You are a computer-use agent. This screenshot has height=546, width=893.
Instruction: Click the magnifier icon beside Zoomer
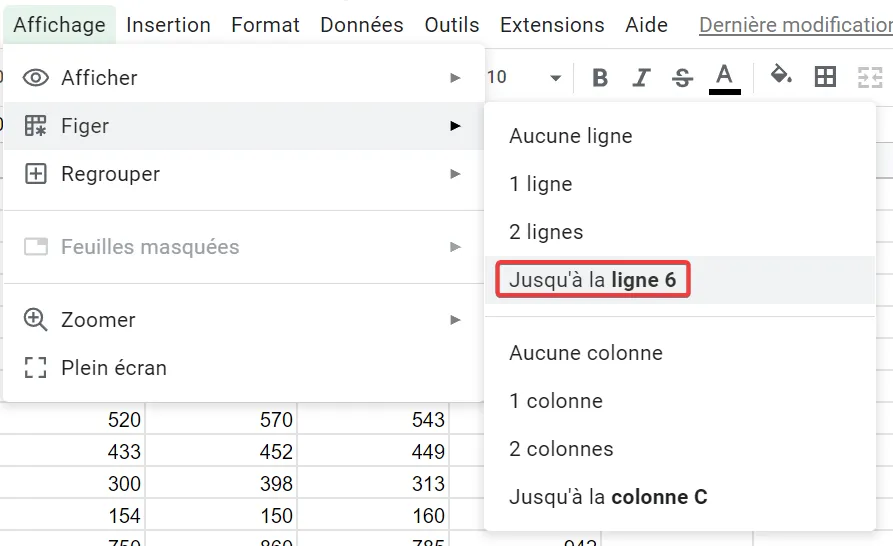pyautogui.click(x=35, y=320)
